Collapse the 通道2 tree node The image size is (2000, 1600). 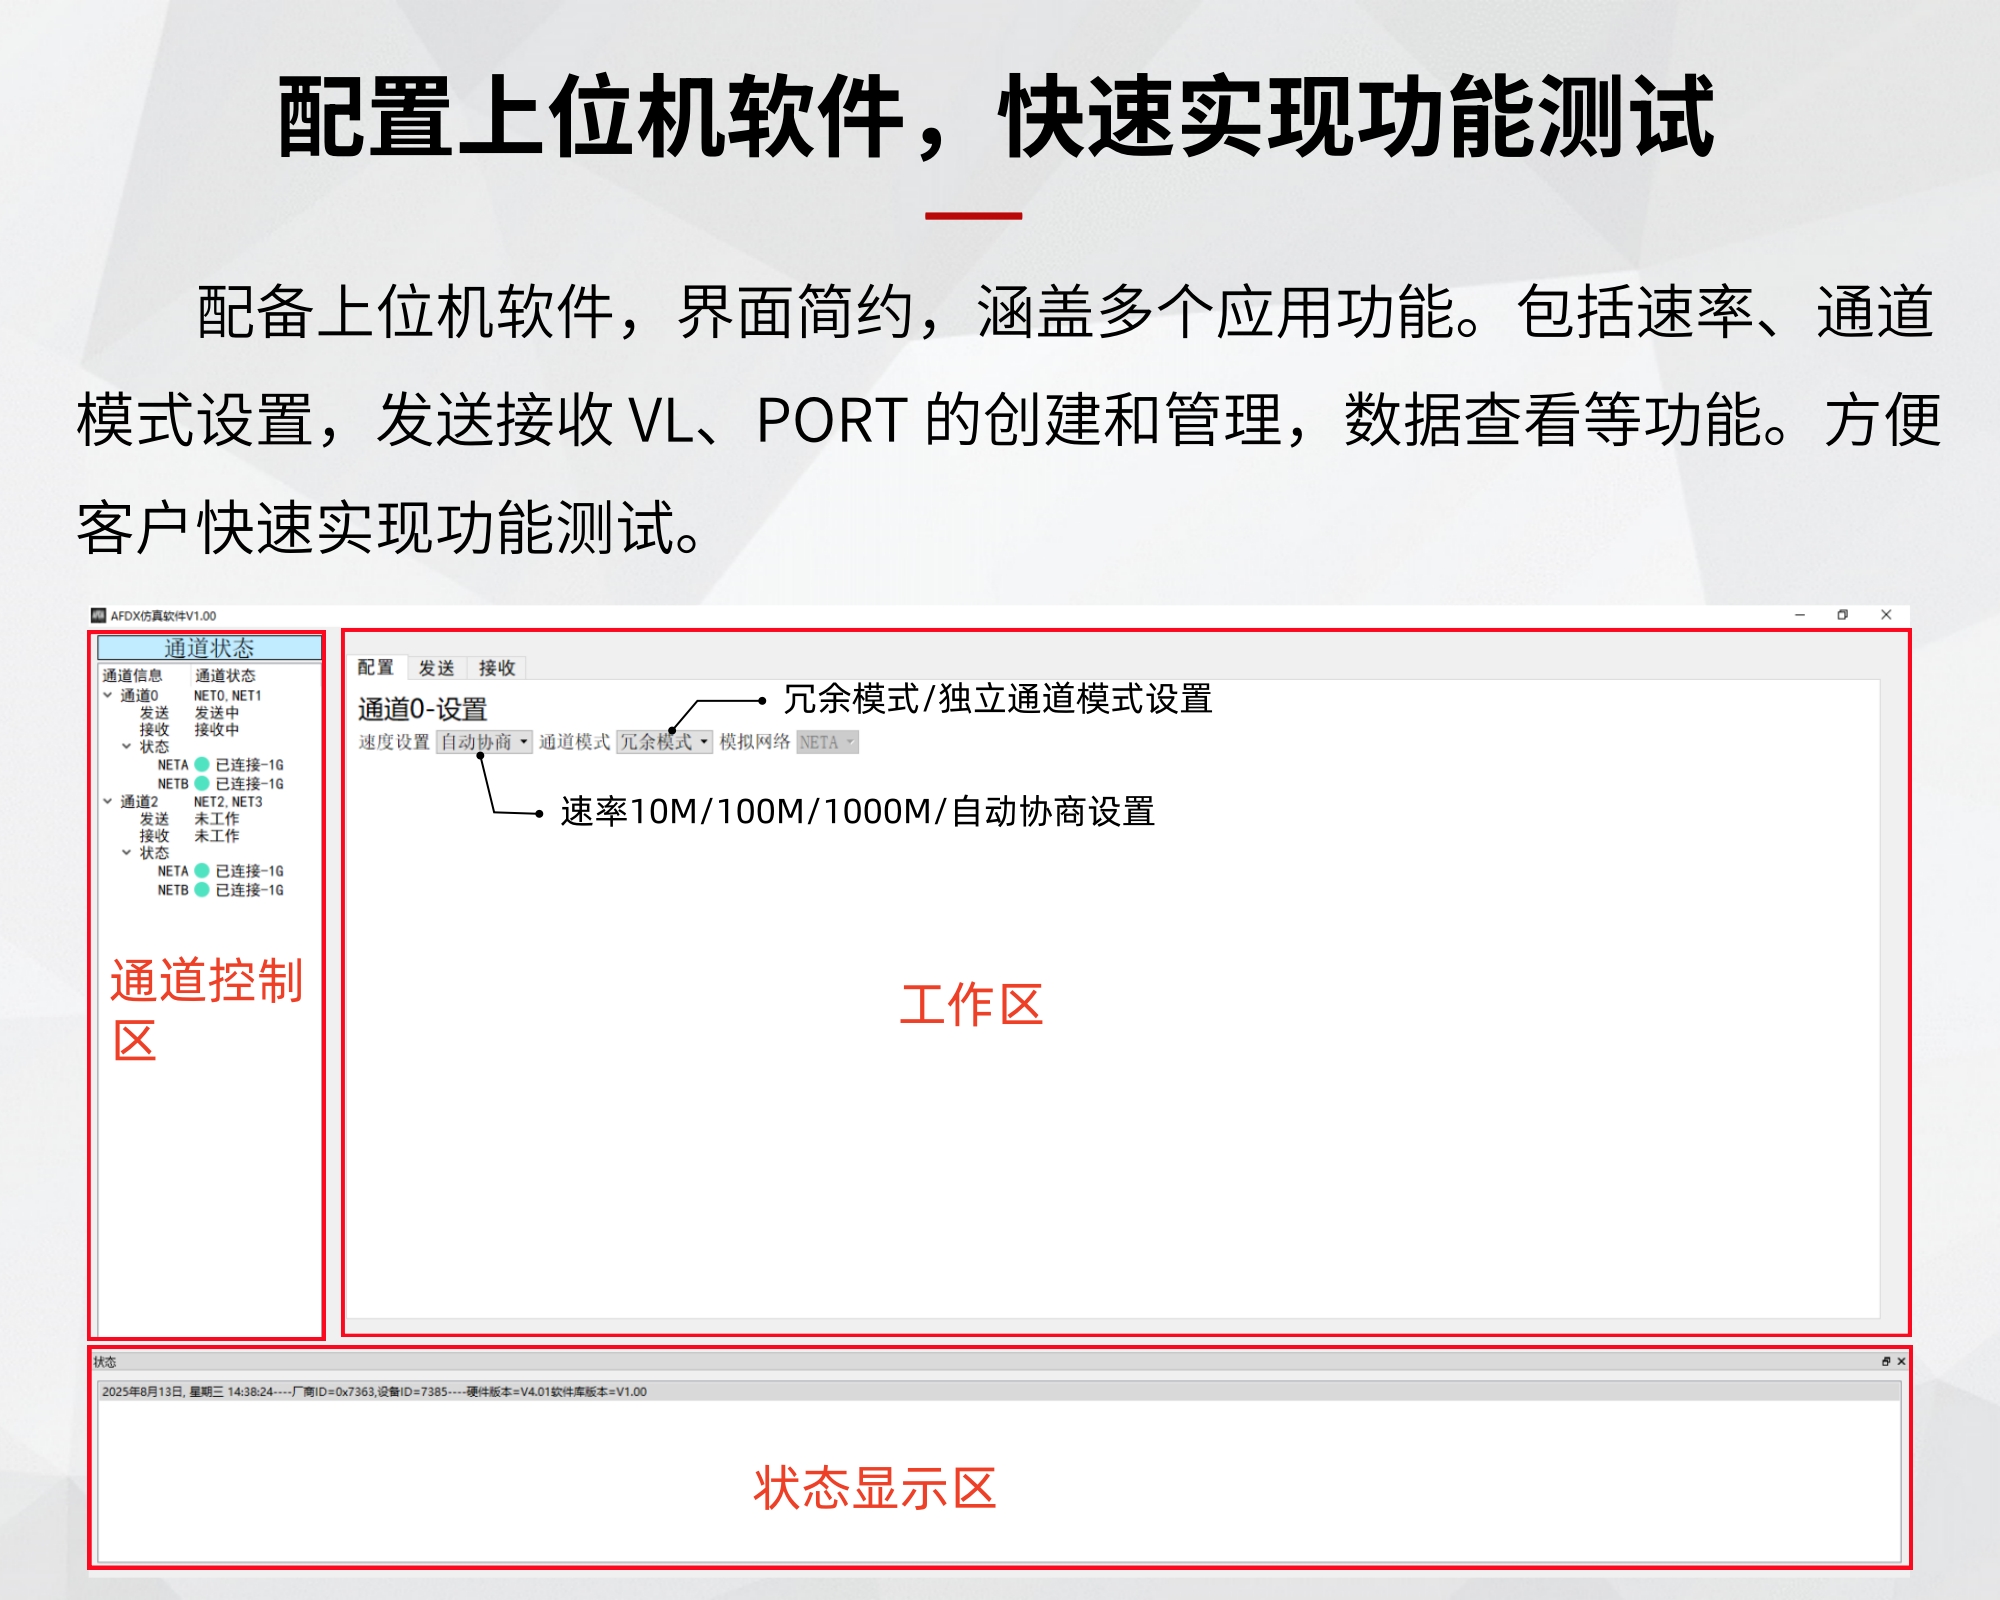click(x=108, y=801)
